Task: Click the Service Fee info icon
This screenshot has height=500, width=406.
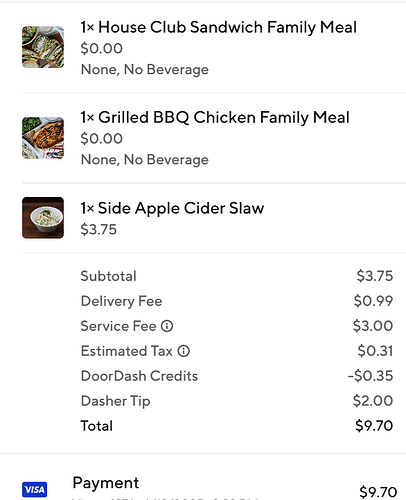Action: coord(167,326)
